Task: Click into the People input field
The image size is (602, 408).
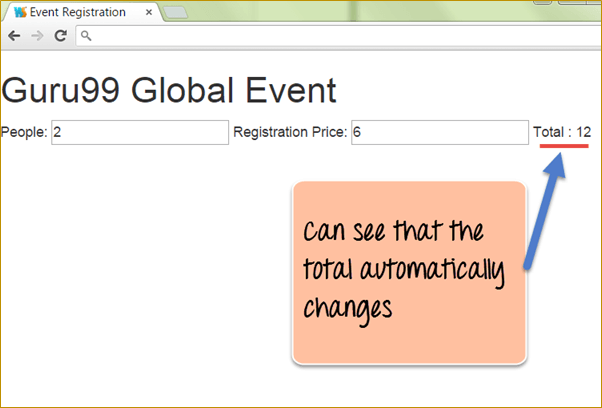Action: 140,132
